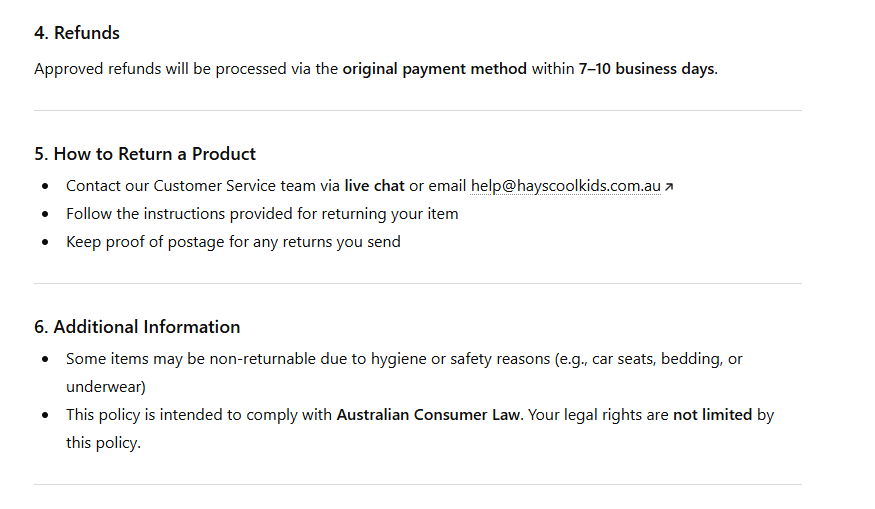Click the external-link arrow icon after the email

(669, 187)
